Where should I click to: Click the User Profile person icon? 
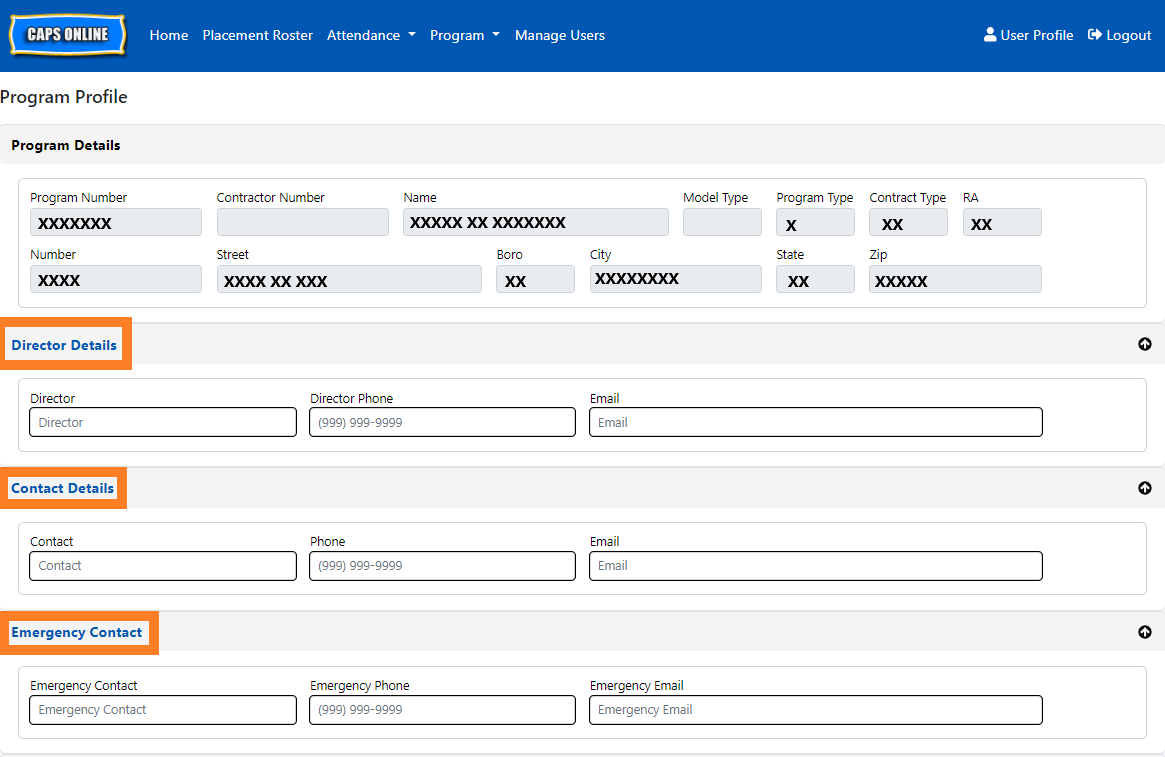click(x=990, y=35)
